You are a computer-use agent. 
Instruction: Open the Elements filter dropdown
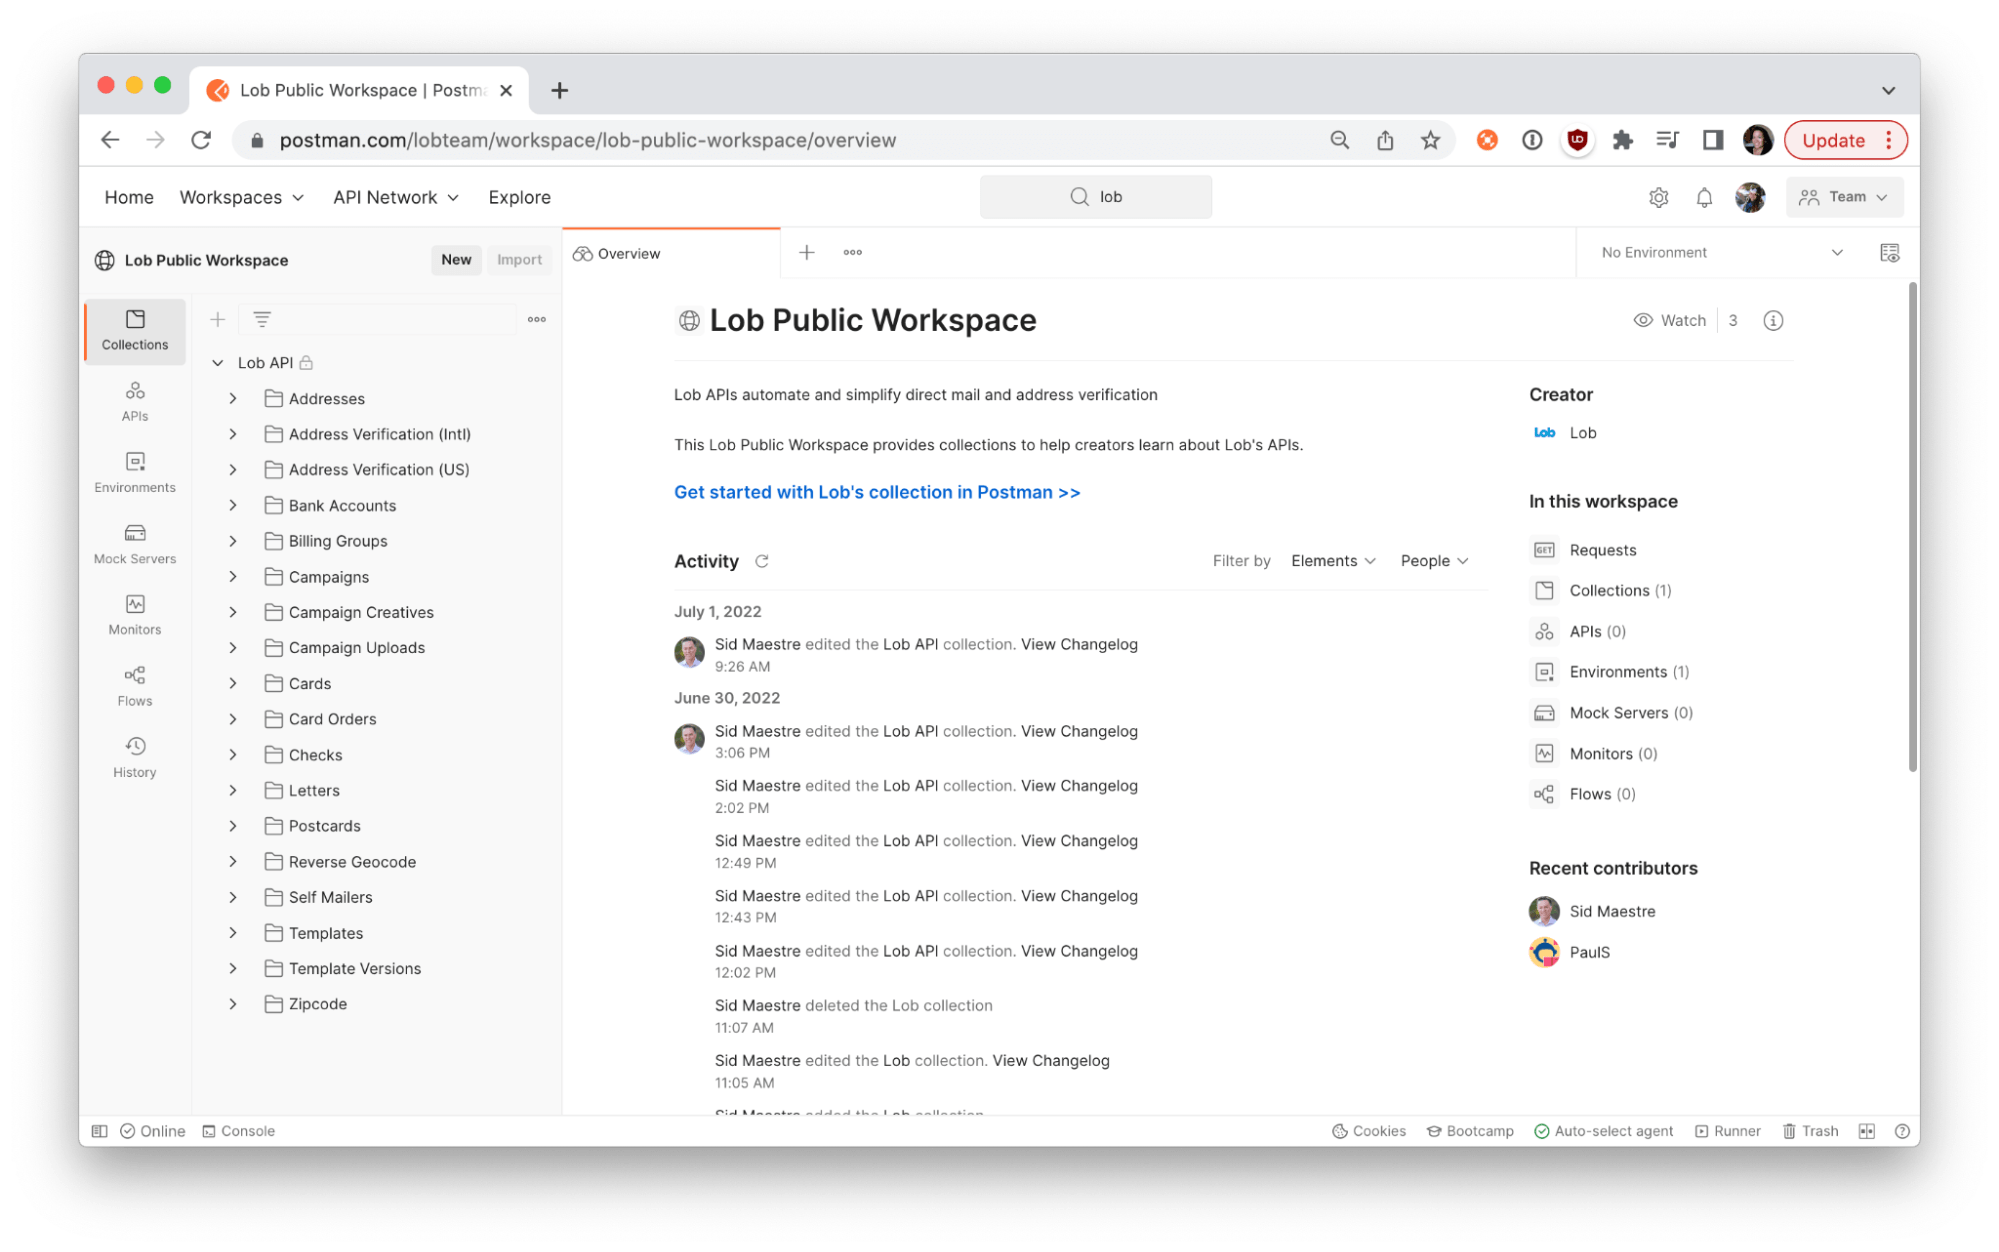coord(1333,561)
